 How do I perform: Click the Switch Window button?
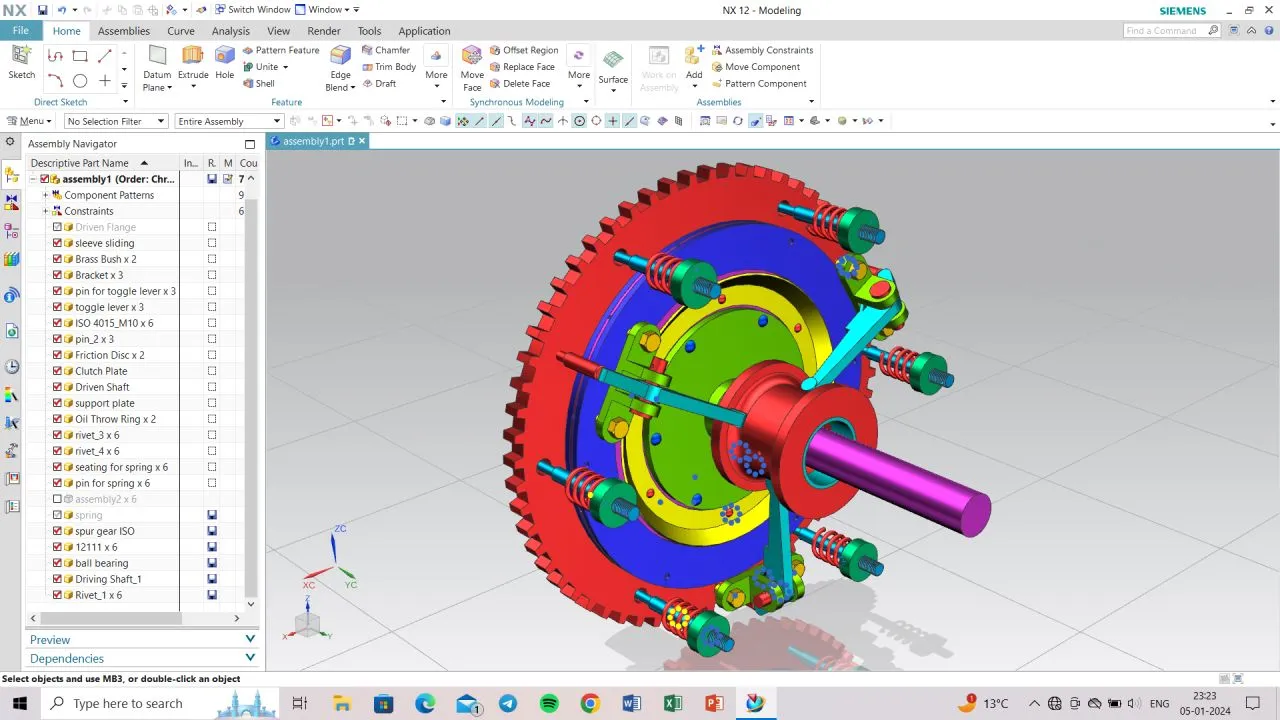[x=252, y=10]
